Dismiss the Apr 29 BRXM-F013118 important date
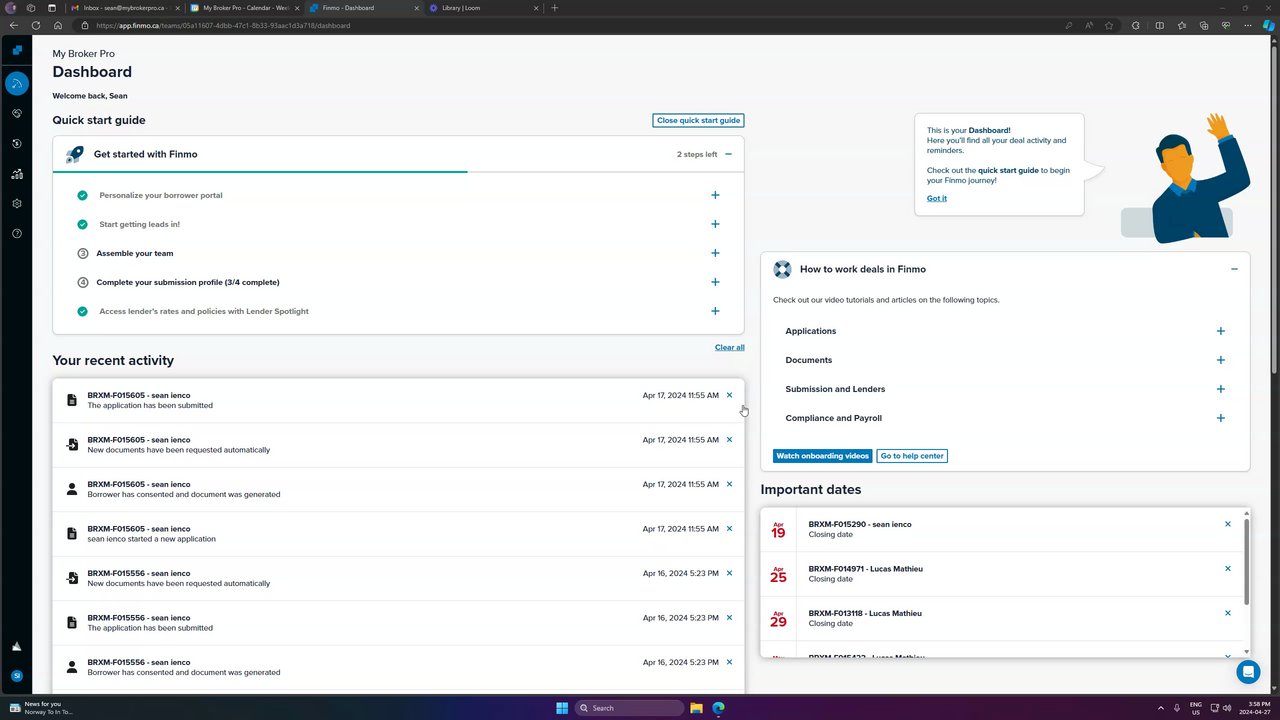This screenshot has height=720, width=1280. tap(1228, 613)
